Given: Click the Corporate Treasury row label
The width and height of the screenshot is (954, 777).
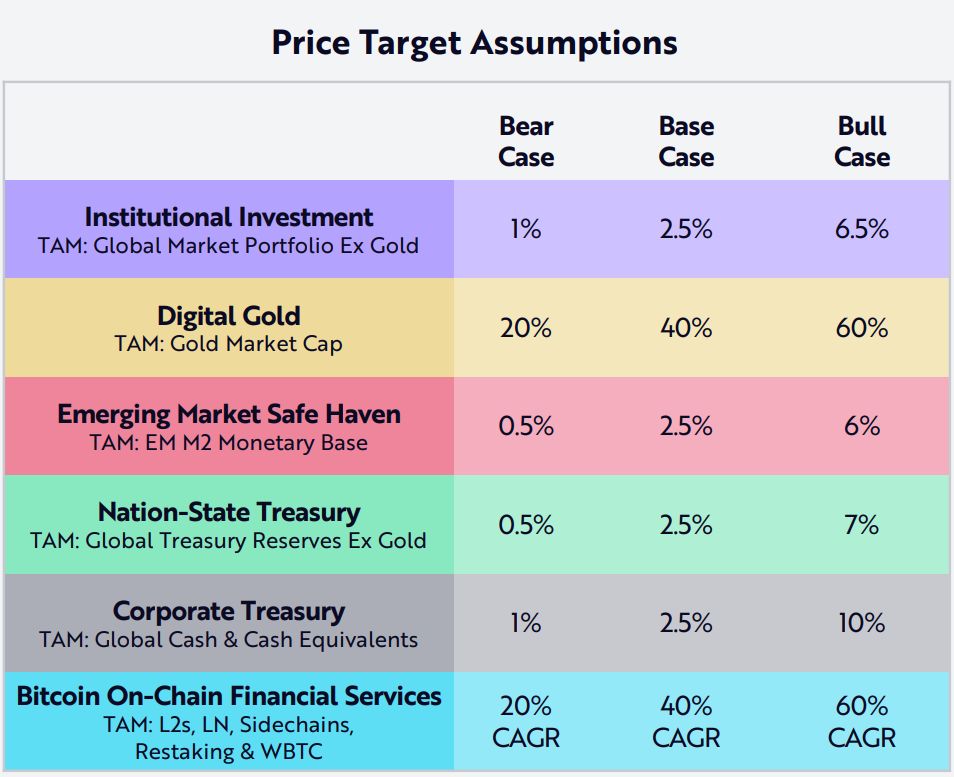Looking at the screenshot, I should [229, 611].
